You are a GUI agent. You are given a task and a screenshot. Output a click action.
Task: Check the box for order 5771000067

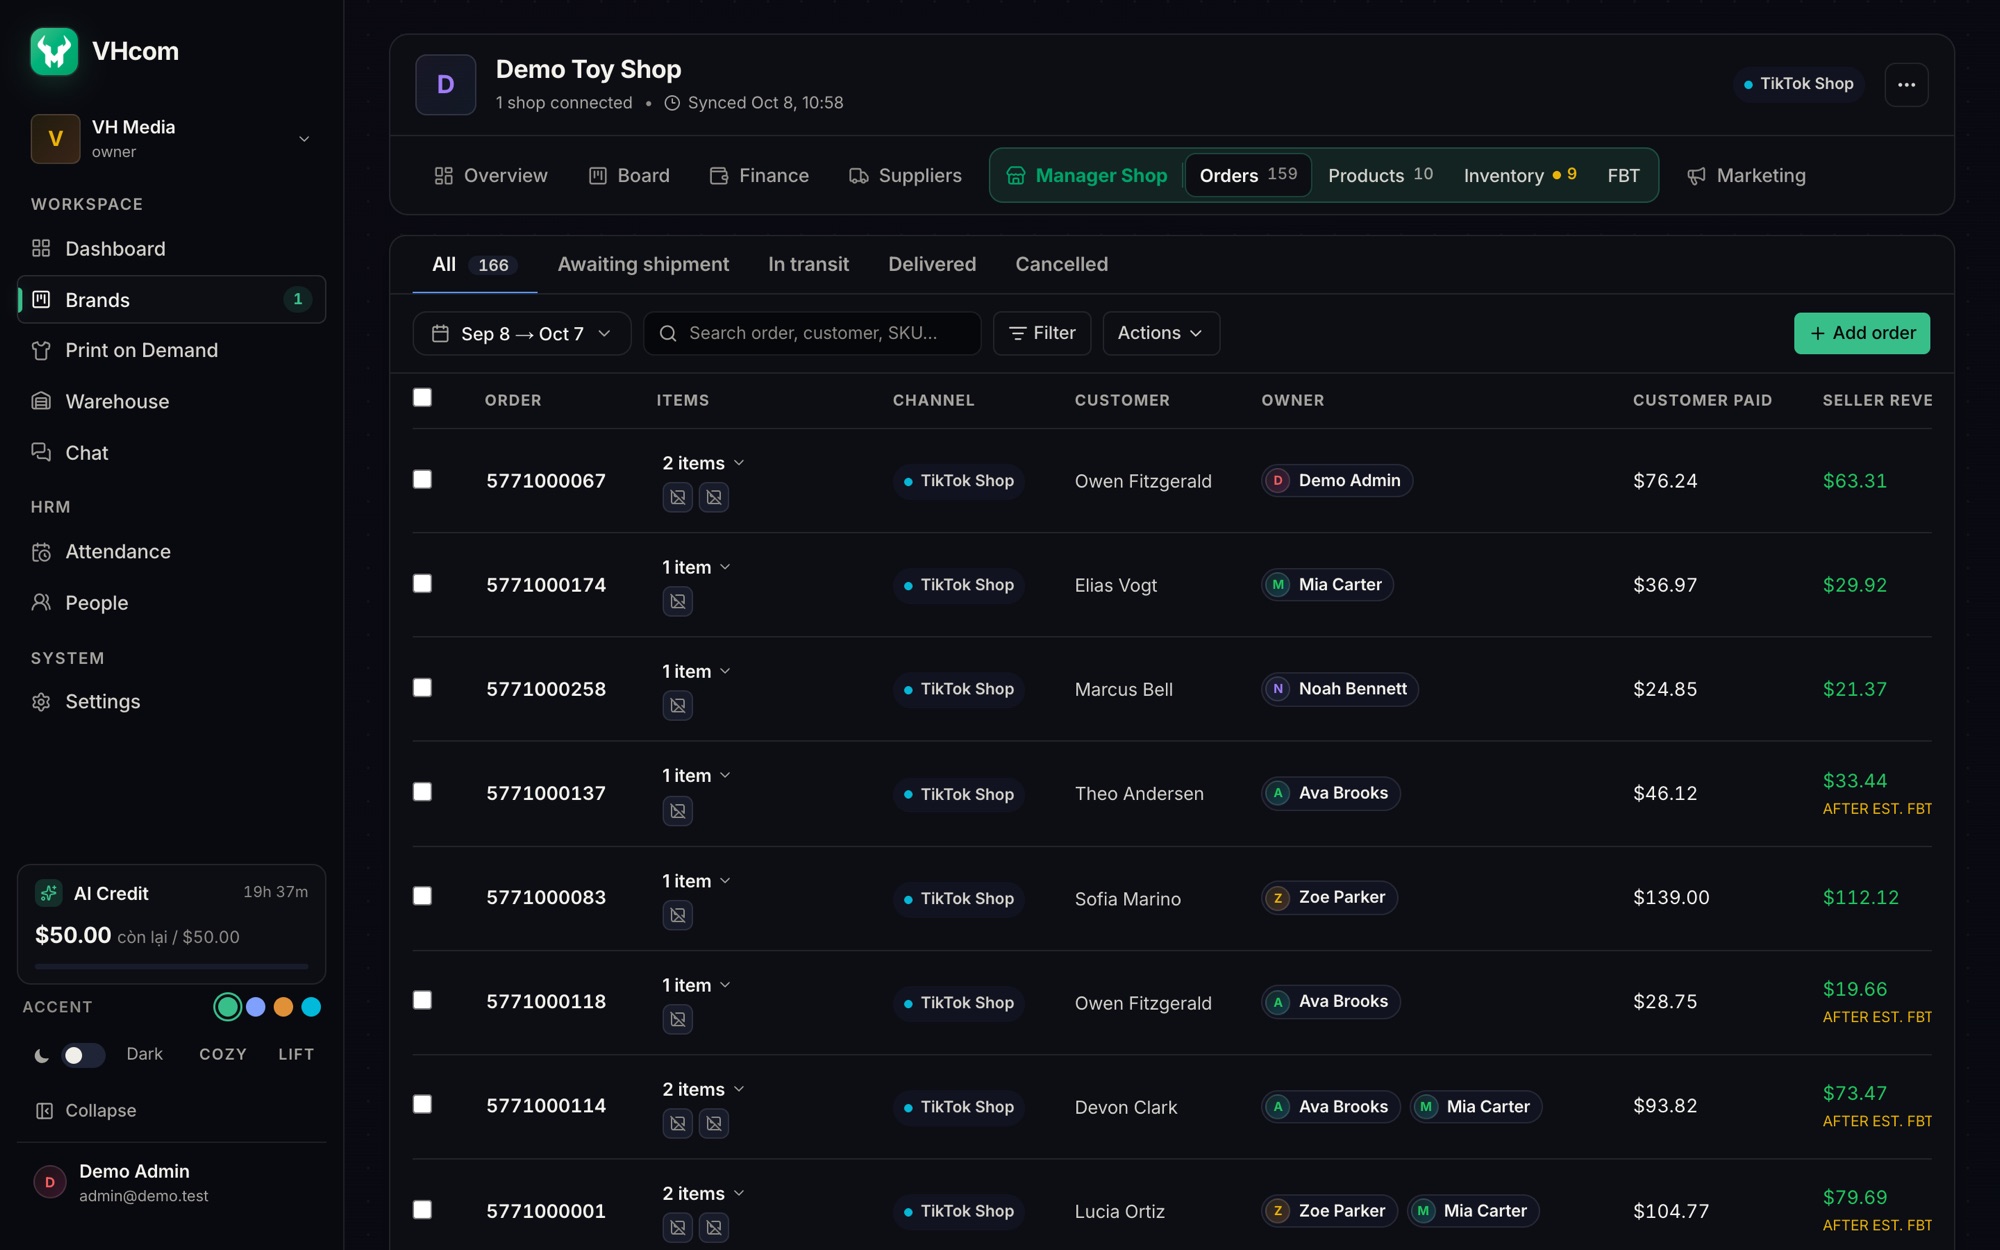(x=422, y=480)
